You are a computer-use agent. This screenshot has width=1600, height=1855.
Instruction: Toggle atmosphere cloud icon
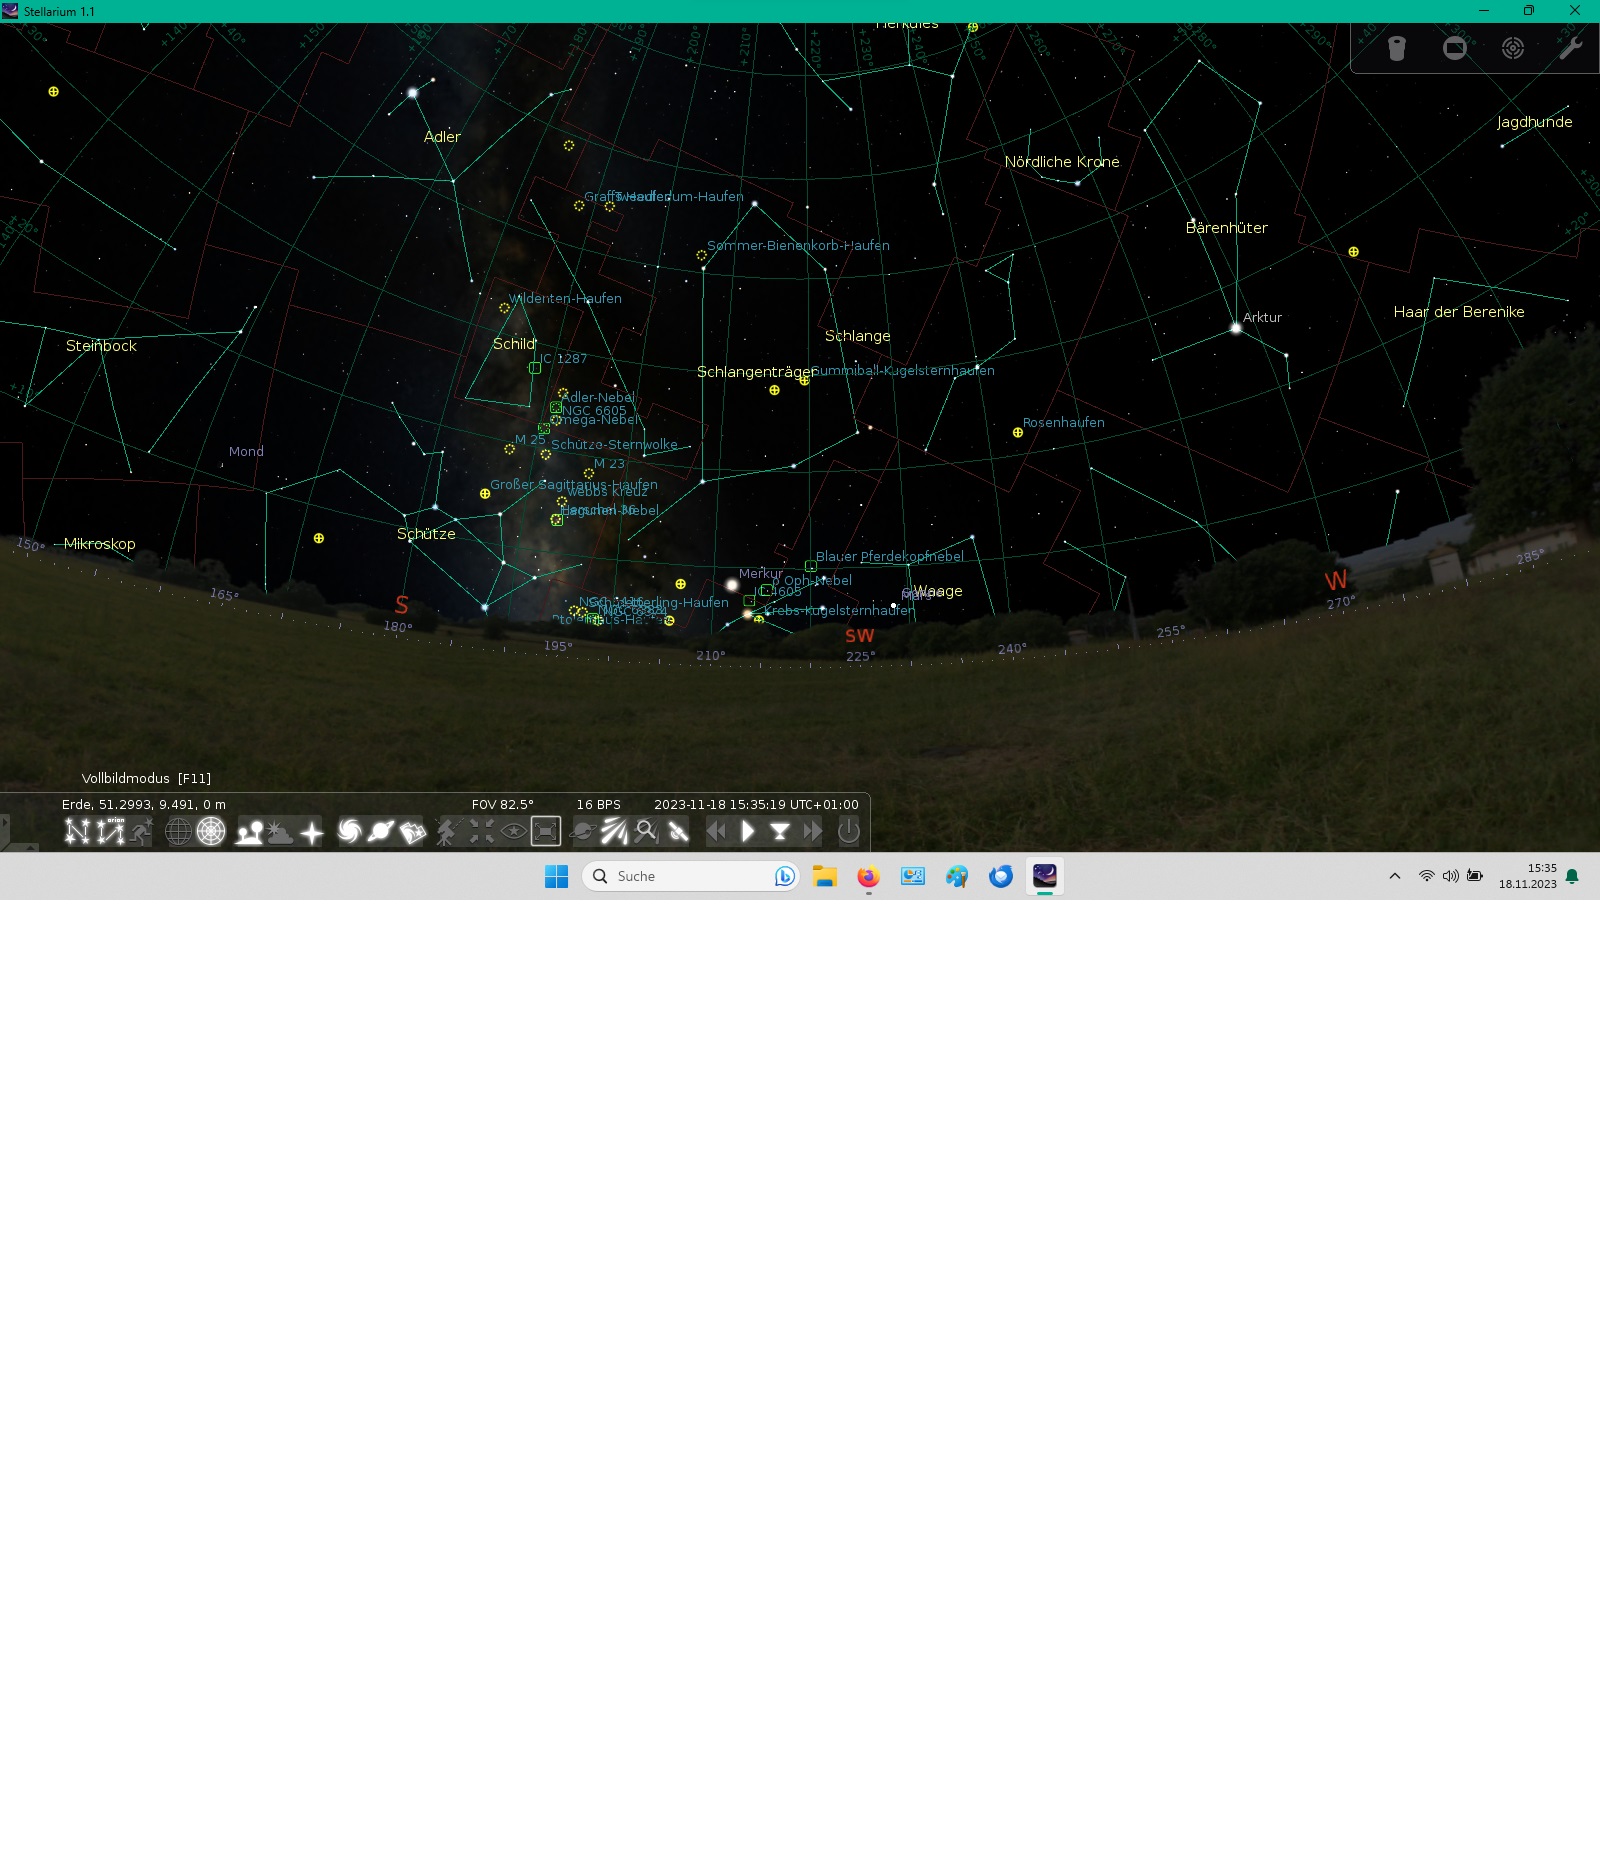[x=280, y=831]
